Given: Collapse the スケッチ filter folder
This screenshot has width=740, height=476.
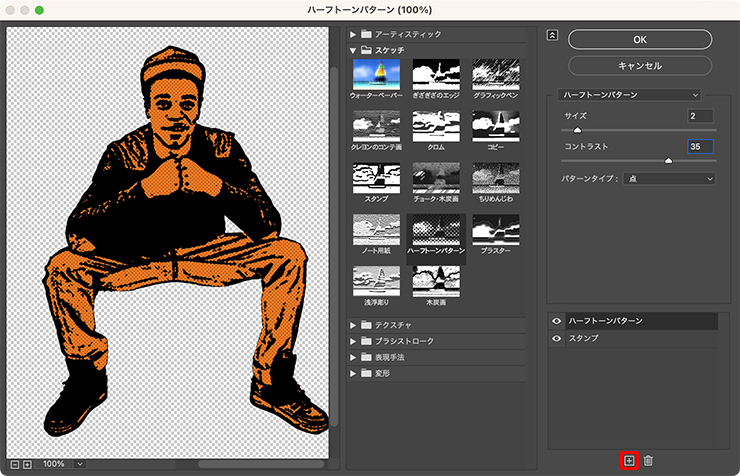Looking at the screenshot, I should tap(353, 49).
